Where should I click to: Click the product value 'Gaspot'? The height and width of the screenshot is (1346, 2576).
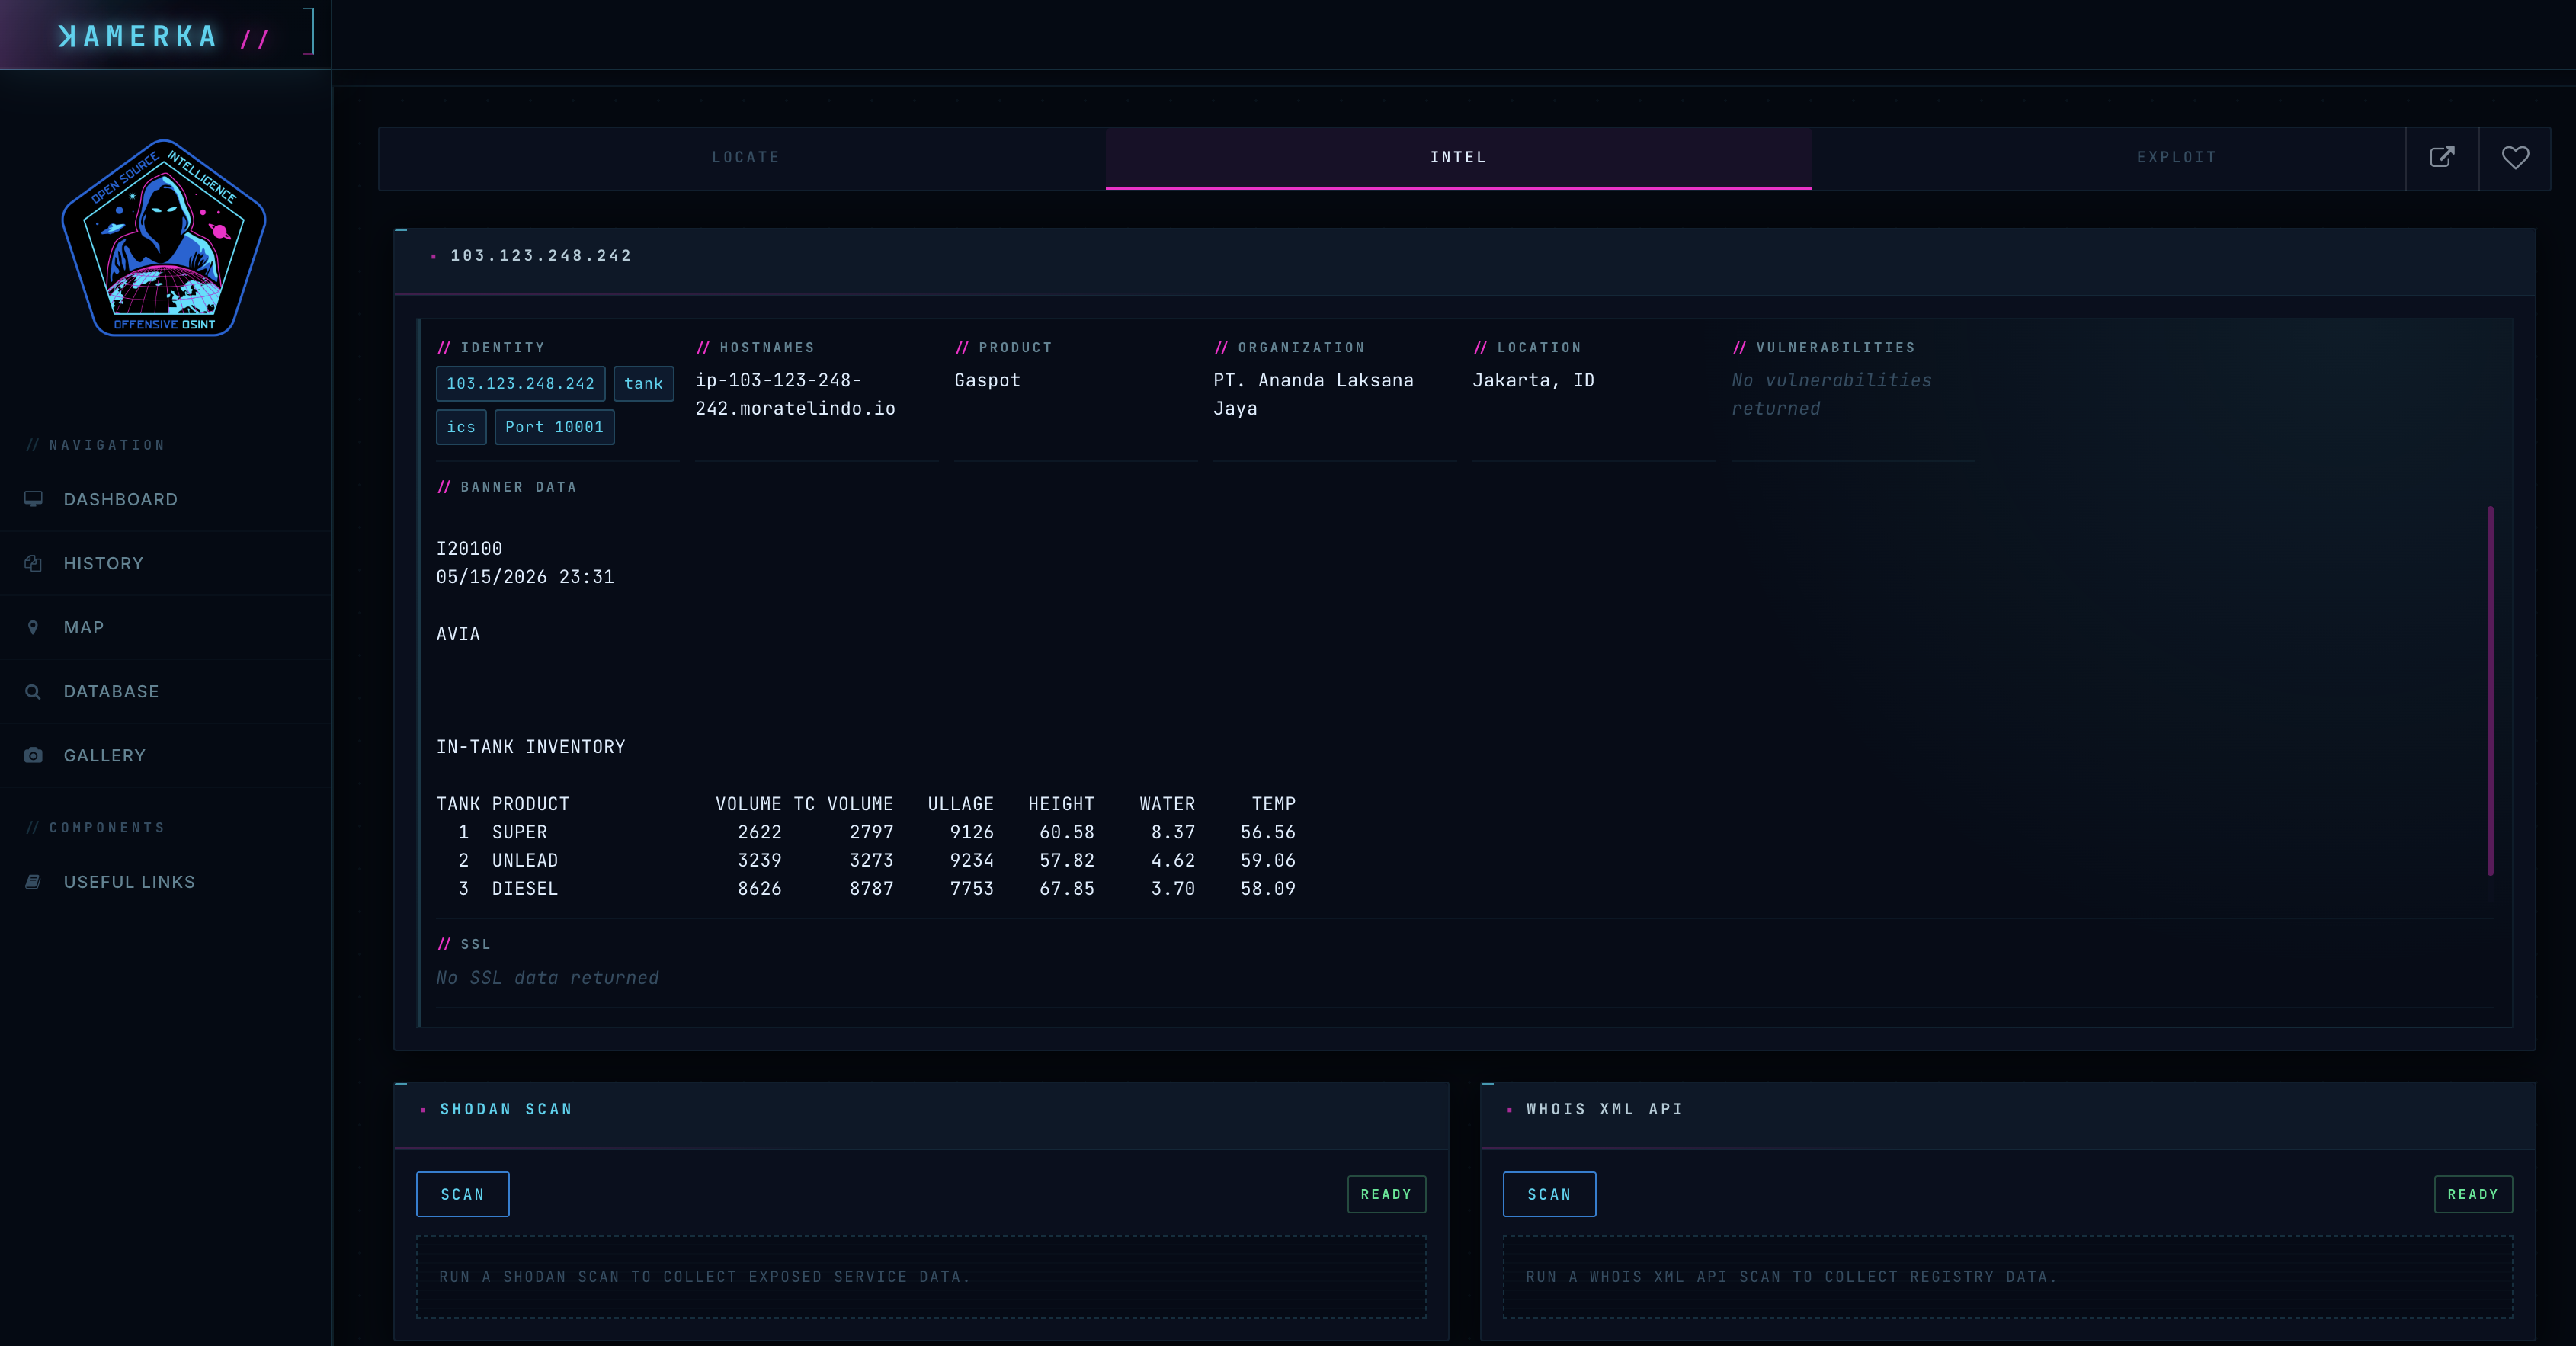987,380
